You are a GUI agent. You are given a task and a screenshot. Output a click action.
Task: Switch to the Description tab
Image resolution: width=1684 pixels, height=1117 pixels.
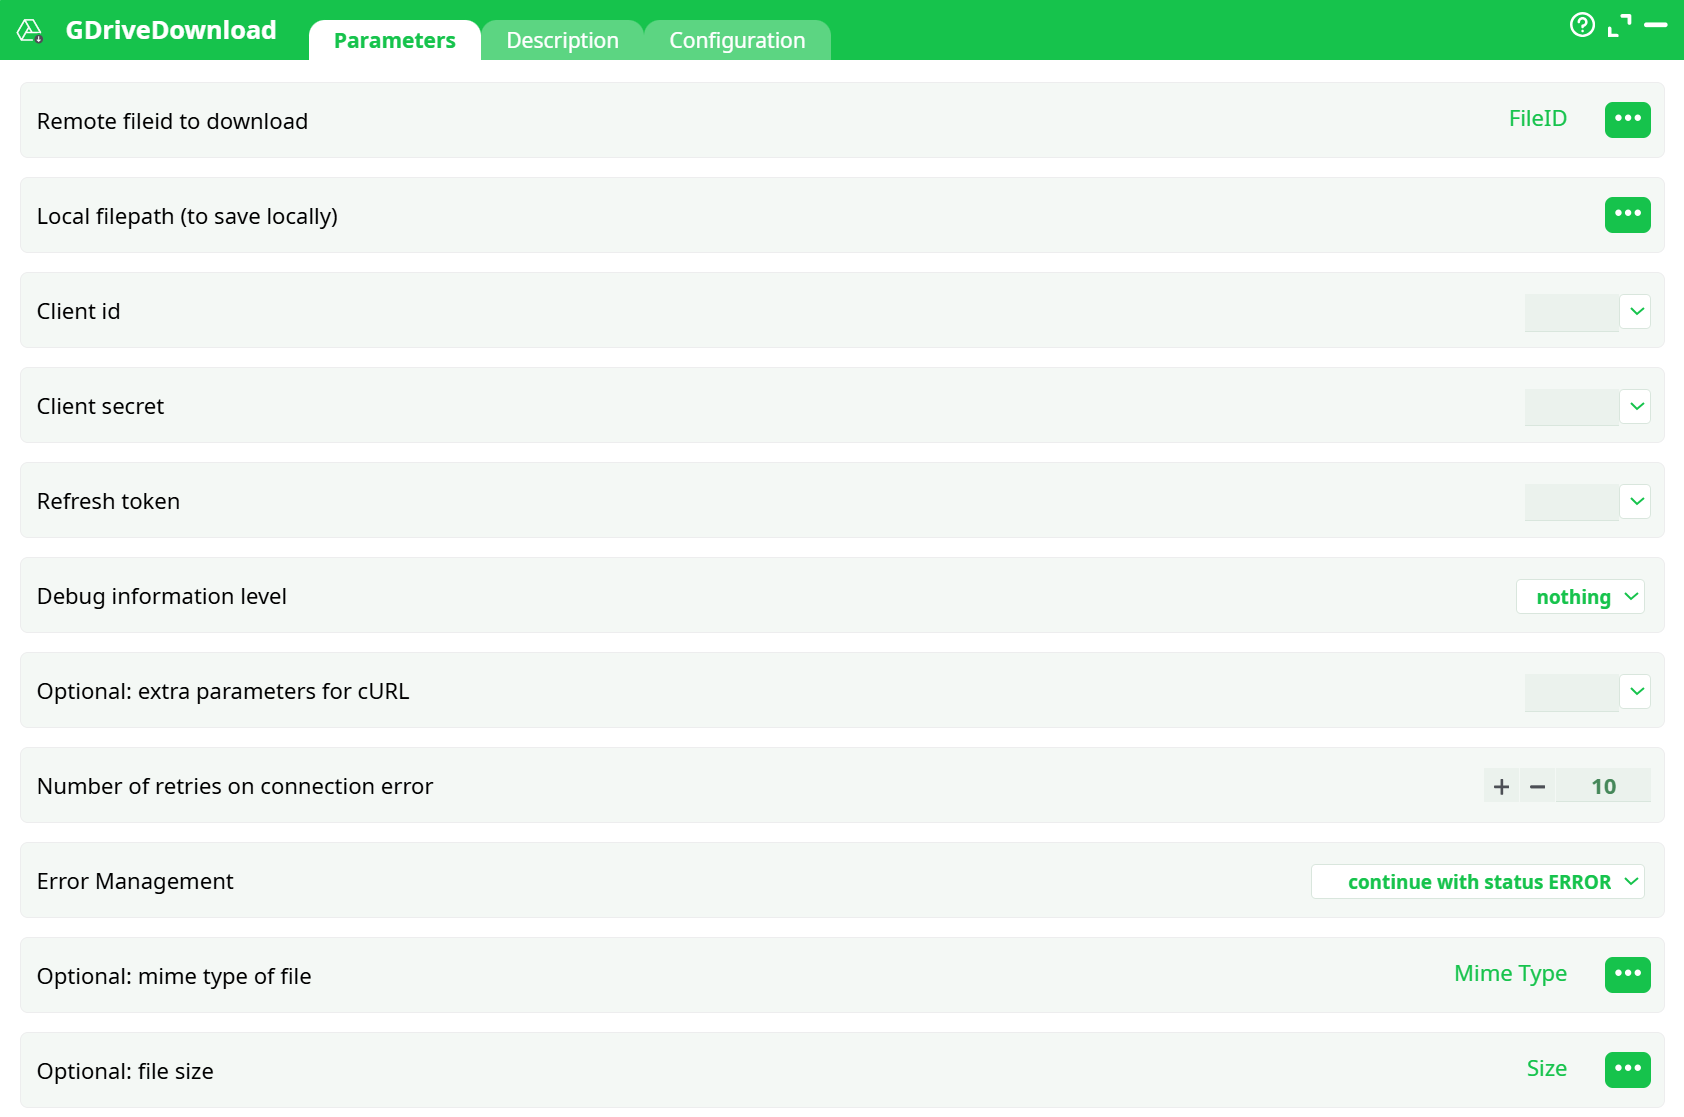tap(562, 41)
